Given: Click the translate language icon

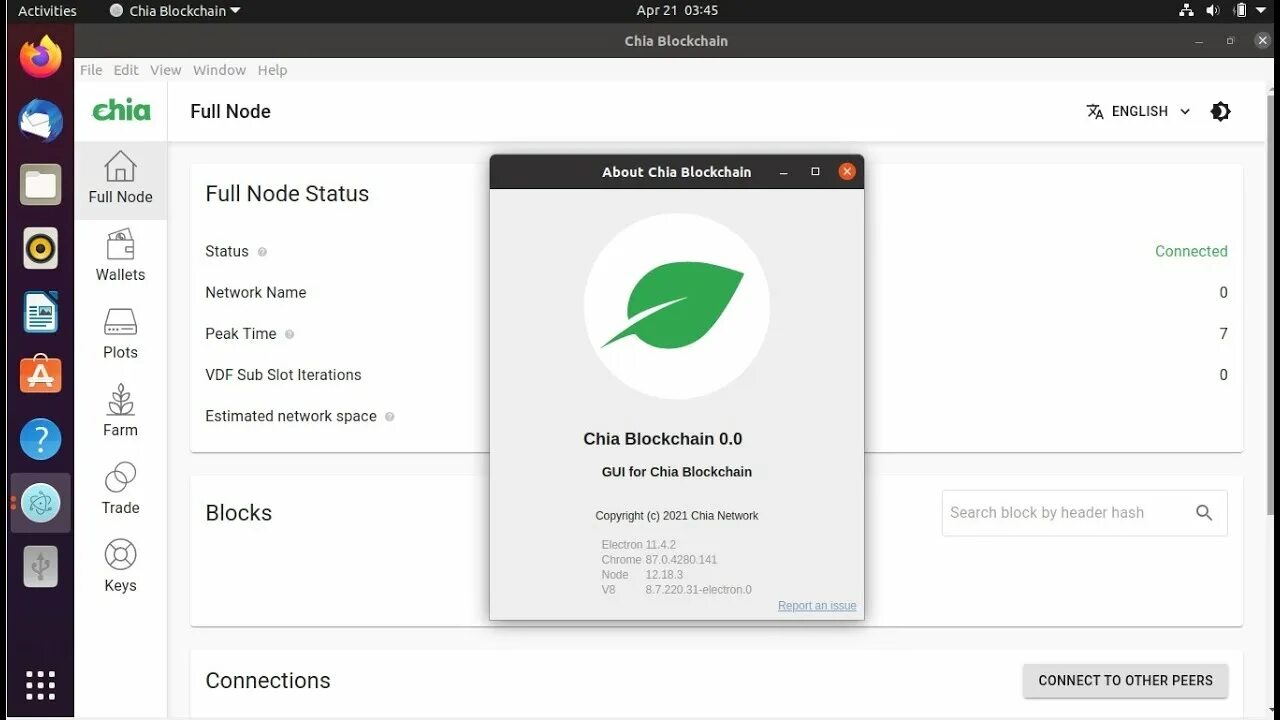Looking at the screenshot, I should (1095, 111).
